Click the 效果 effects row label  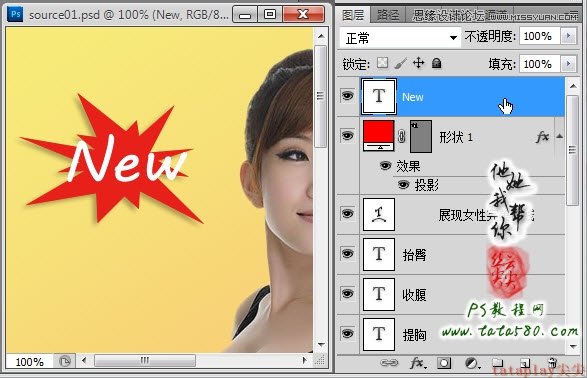[x=408, y=166]
